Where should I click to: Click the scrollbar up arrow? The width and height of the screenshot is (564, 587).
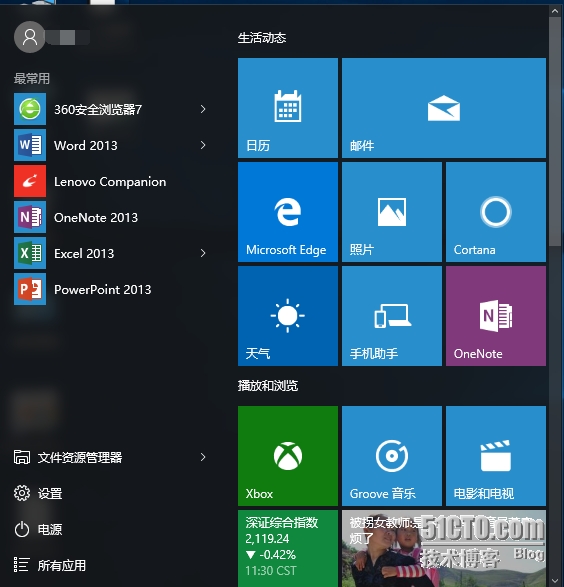555,11
